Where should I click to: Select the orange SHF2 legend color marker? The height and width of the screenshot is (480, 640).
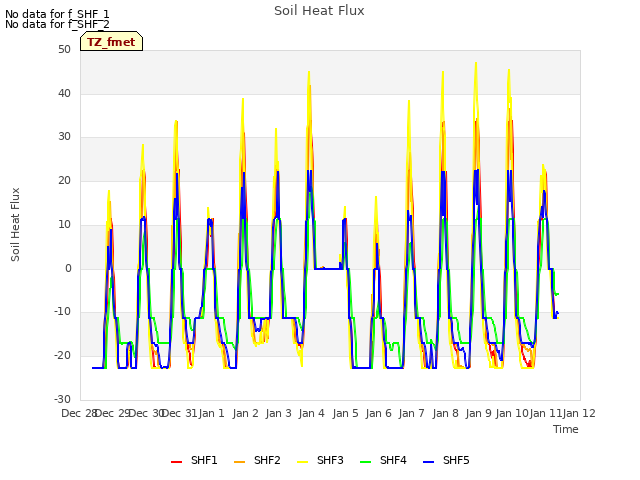click(x=239, y=462)
